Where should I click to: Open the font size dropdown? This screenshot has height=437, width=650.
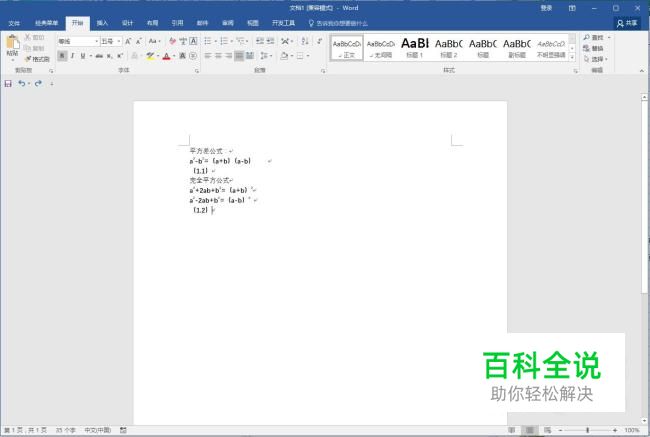coord(119,41)
